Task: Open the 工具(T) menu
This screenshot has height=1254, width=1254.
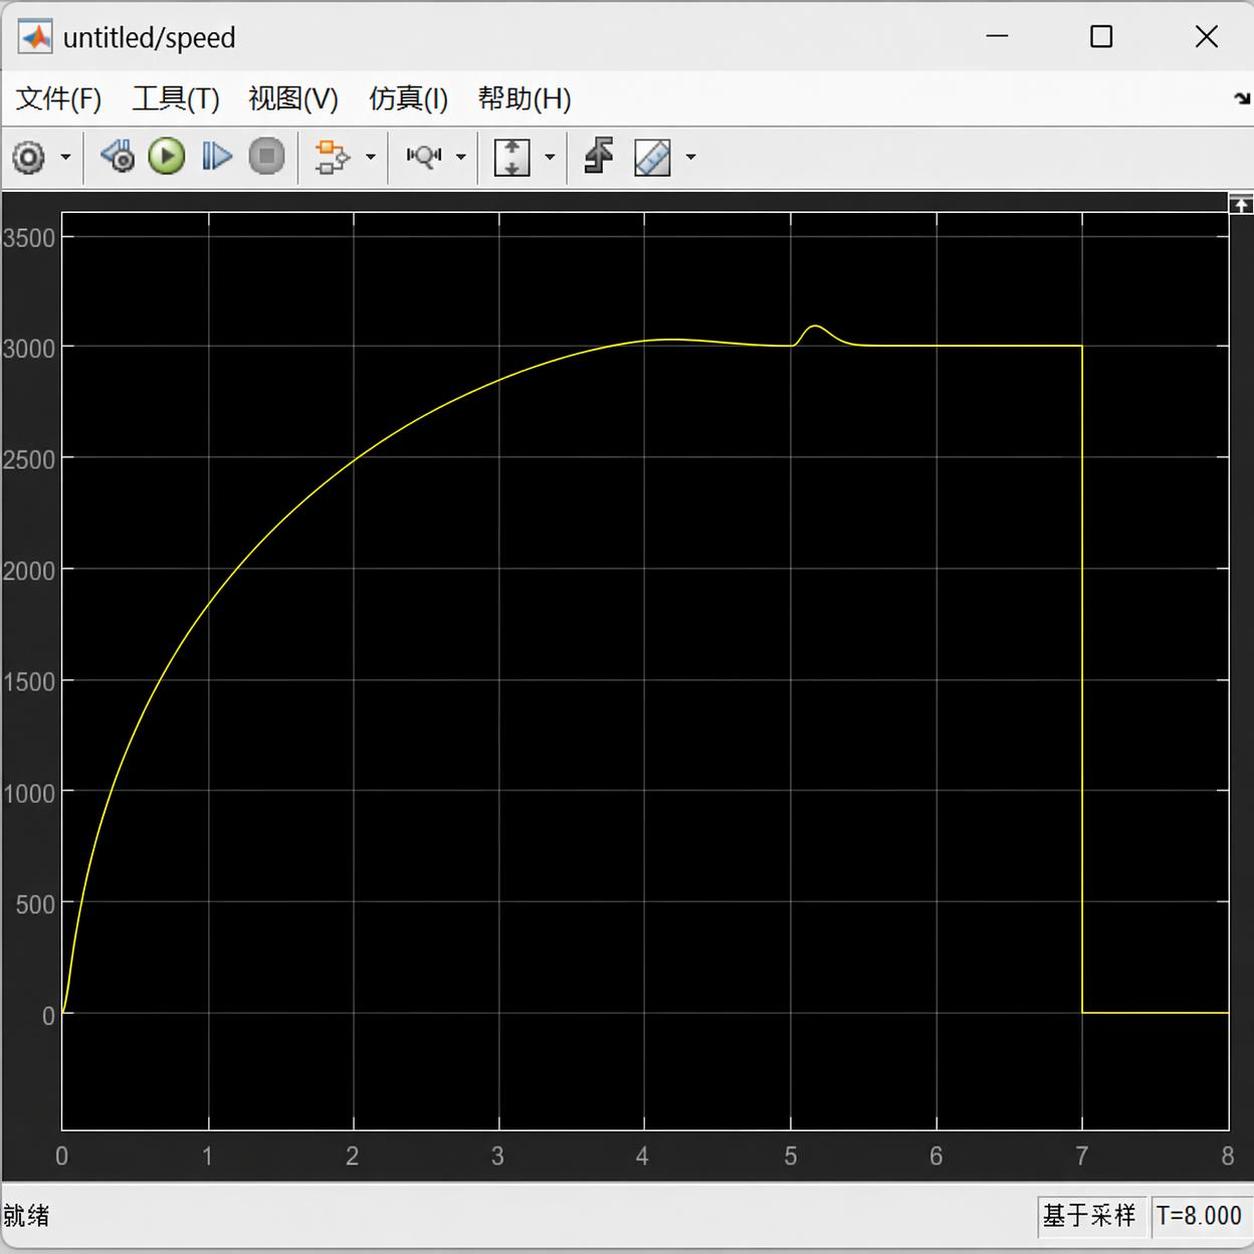Action: 176,99
